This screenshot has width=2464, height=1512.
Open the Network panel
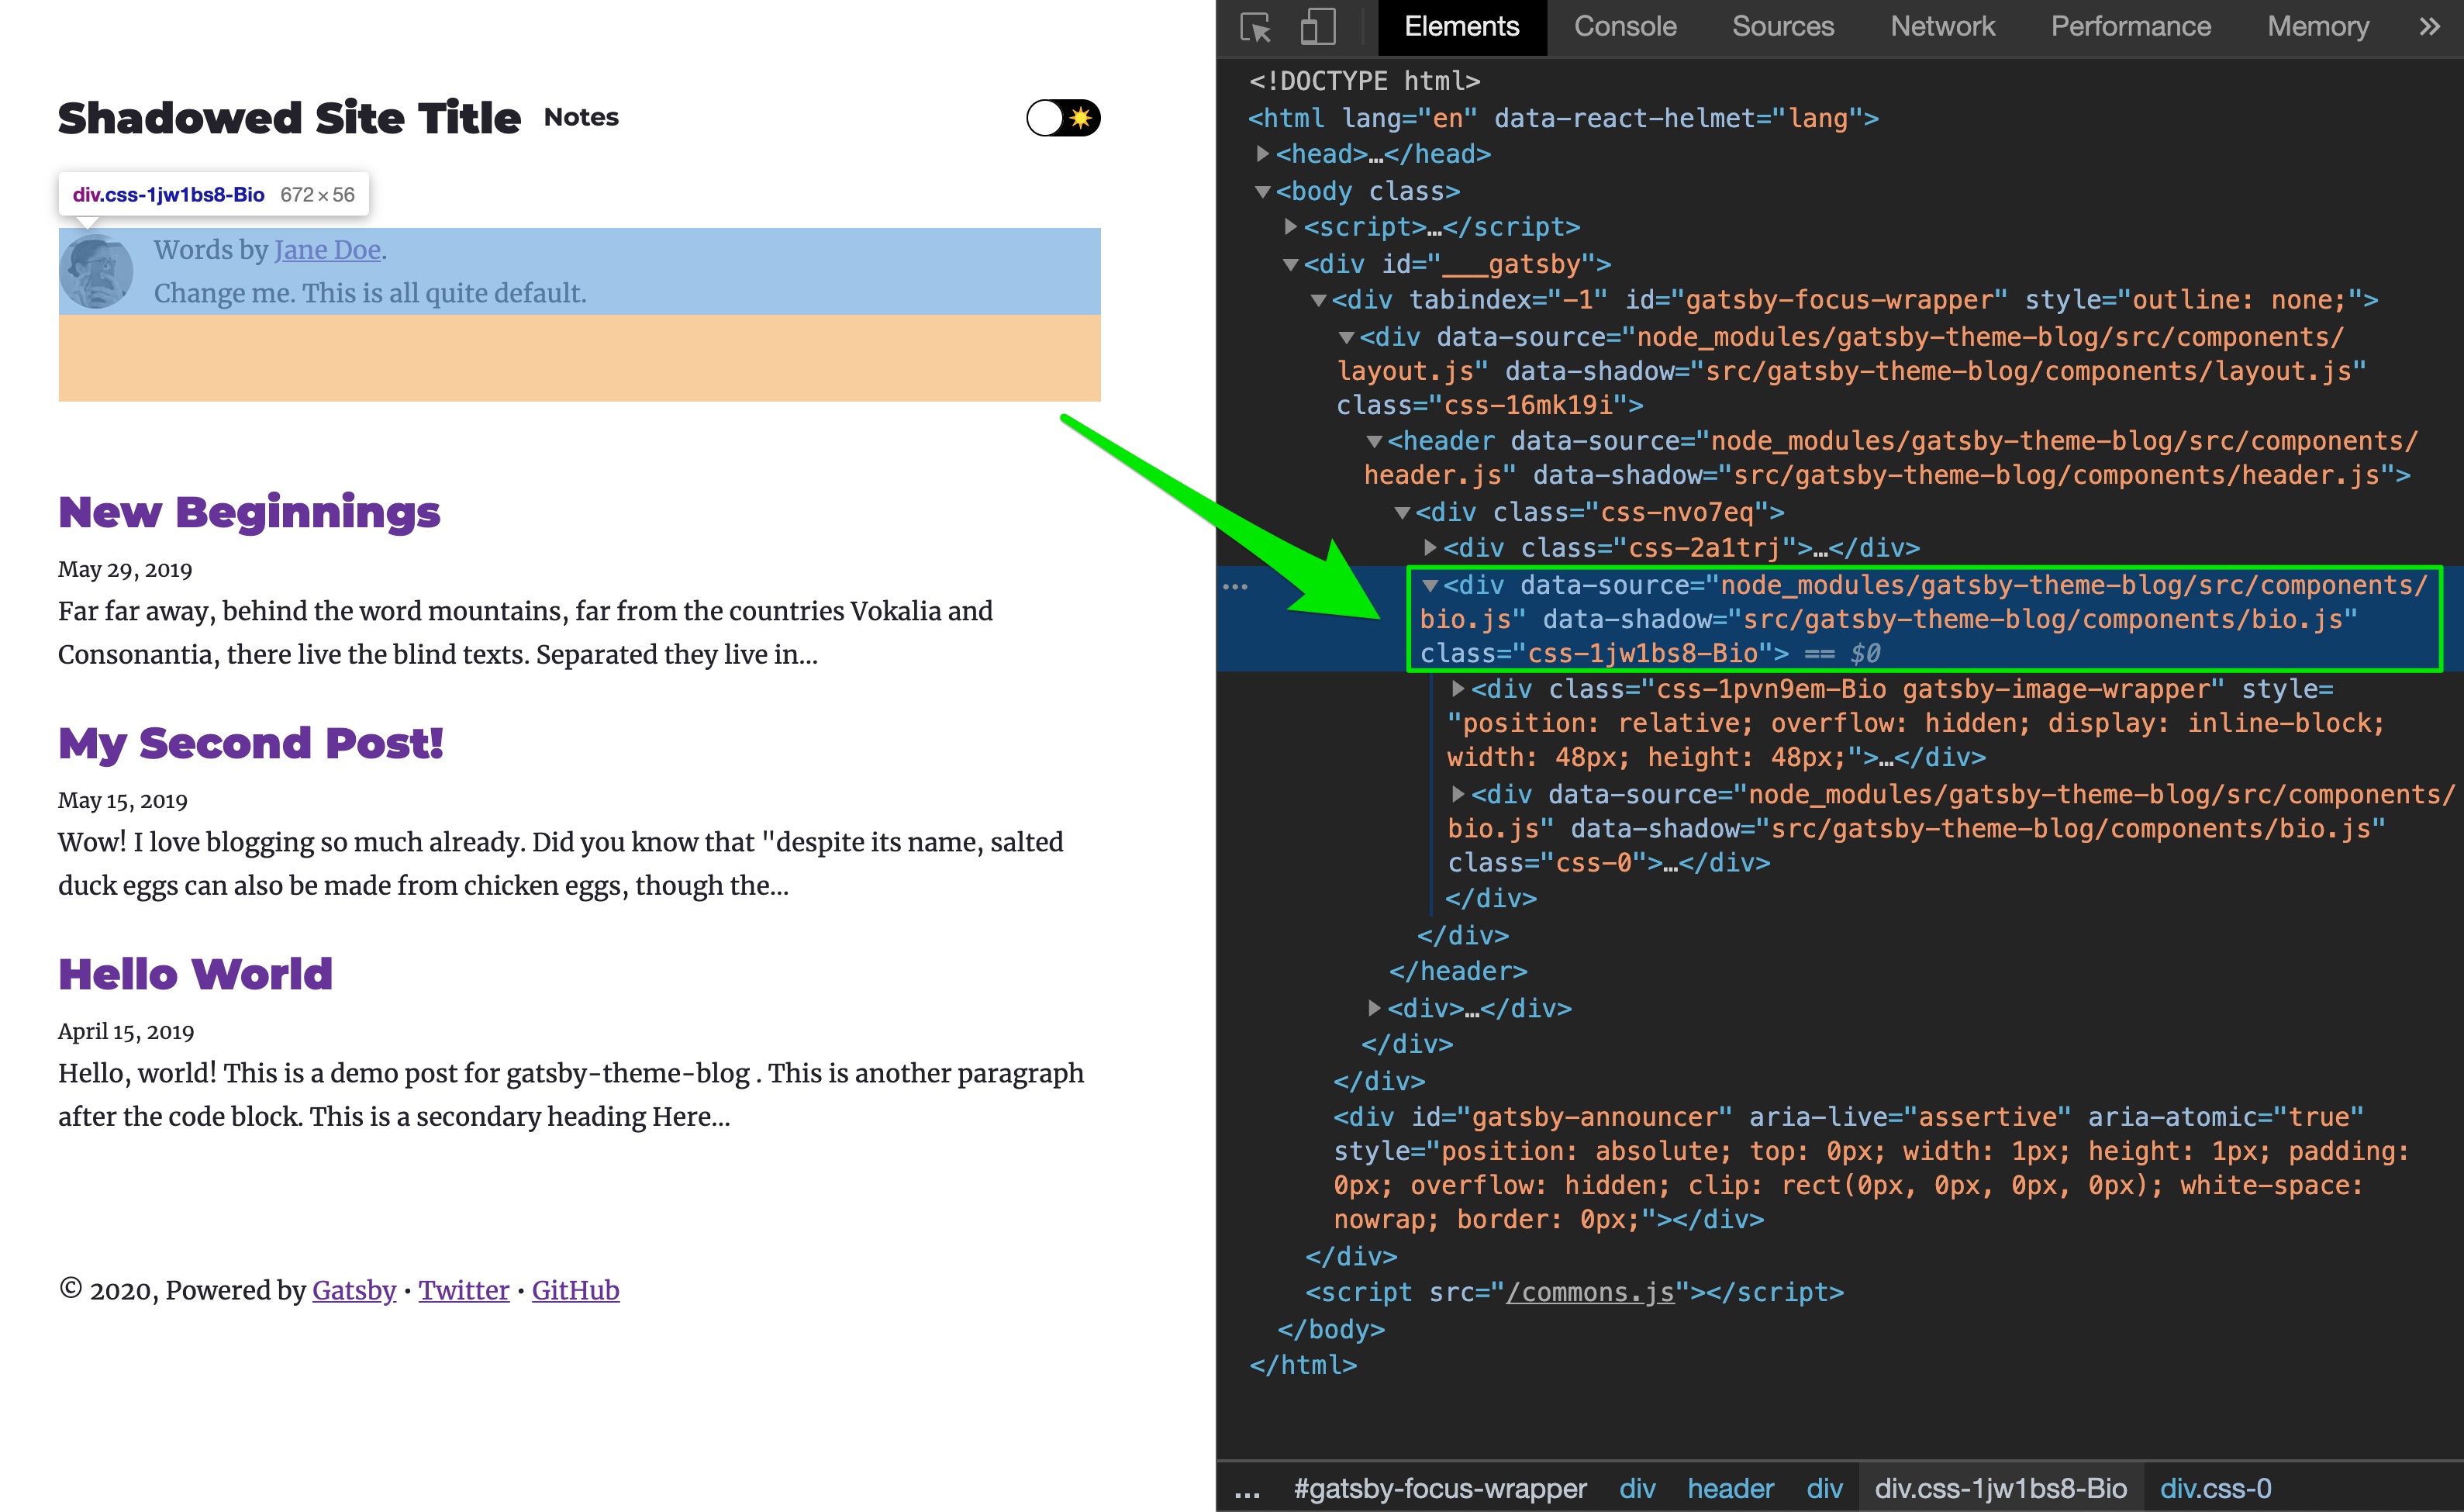[x=1941, y=27]
